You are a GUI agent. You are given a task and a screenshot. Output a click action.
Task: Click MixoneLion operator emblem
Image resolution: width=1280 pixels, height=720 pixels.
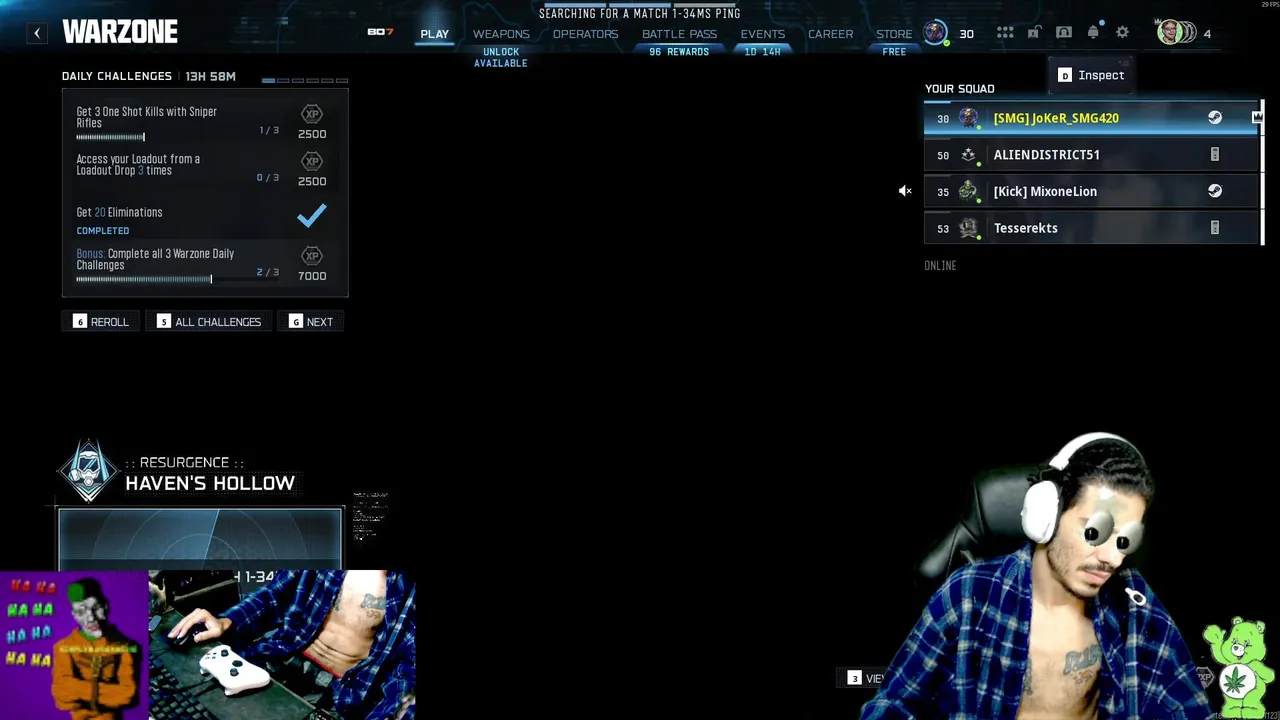(x=968, y=191)
